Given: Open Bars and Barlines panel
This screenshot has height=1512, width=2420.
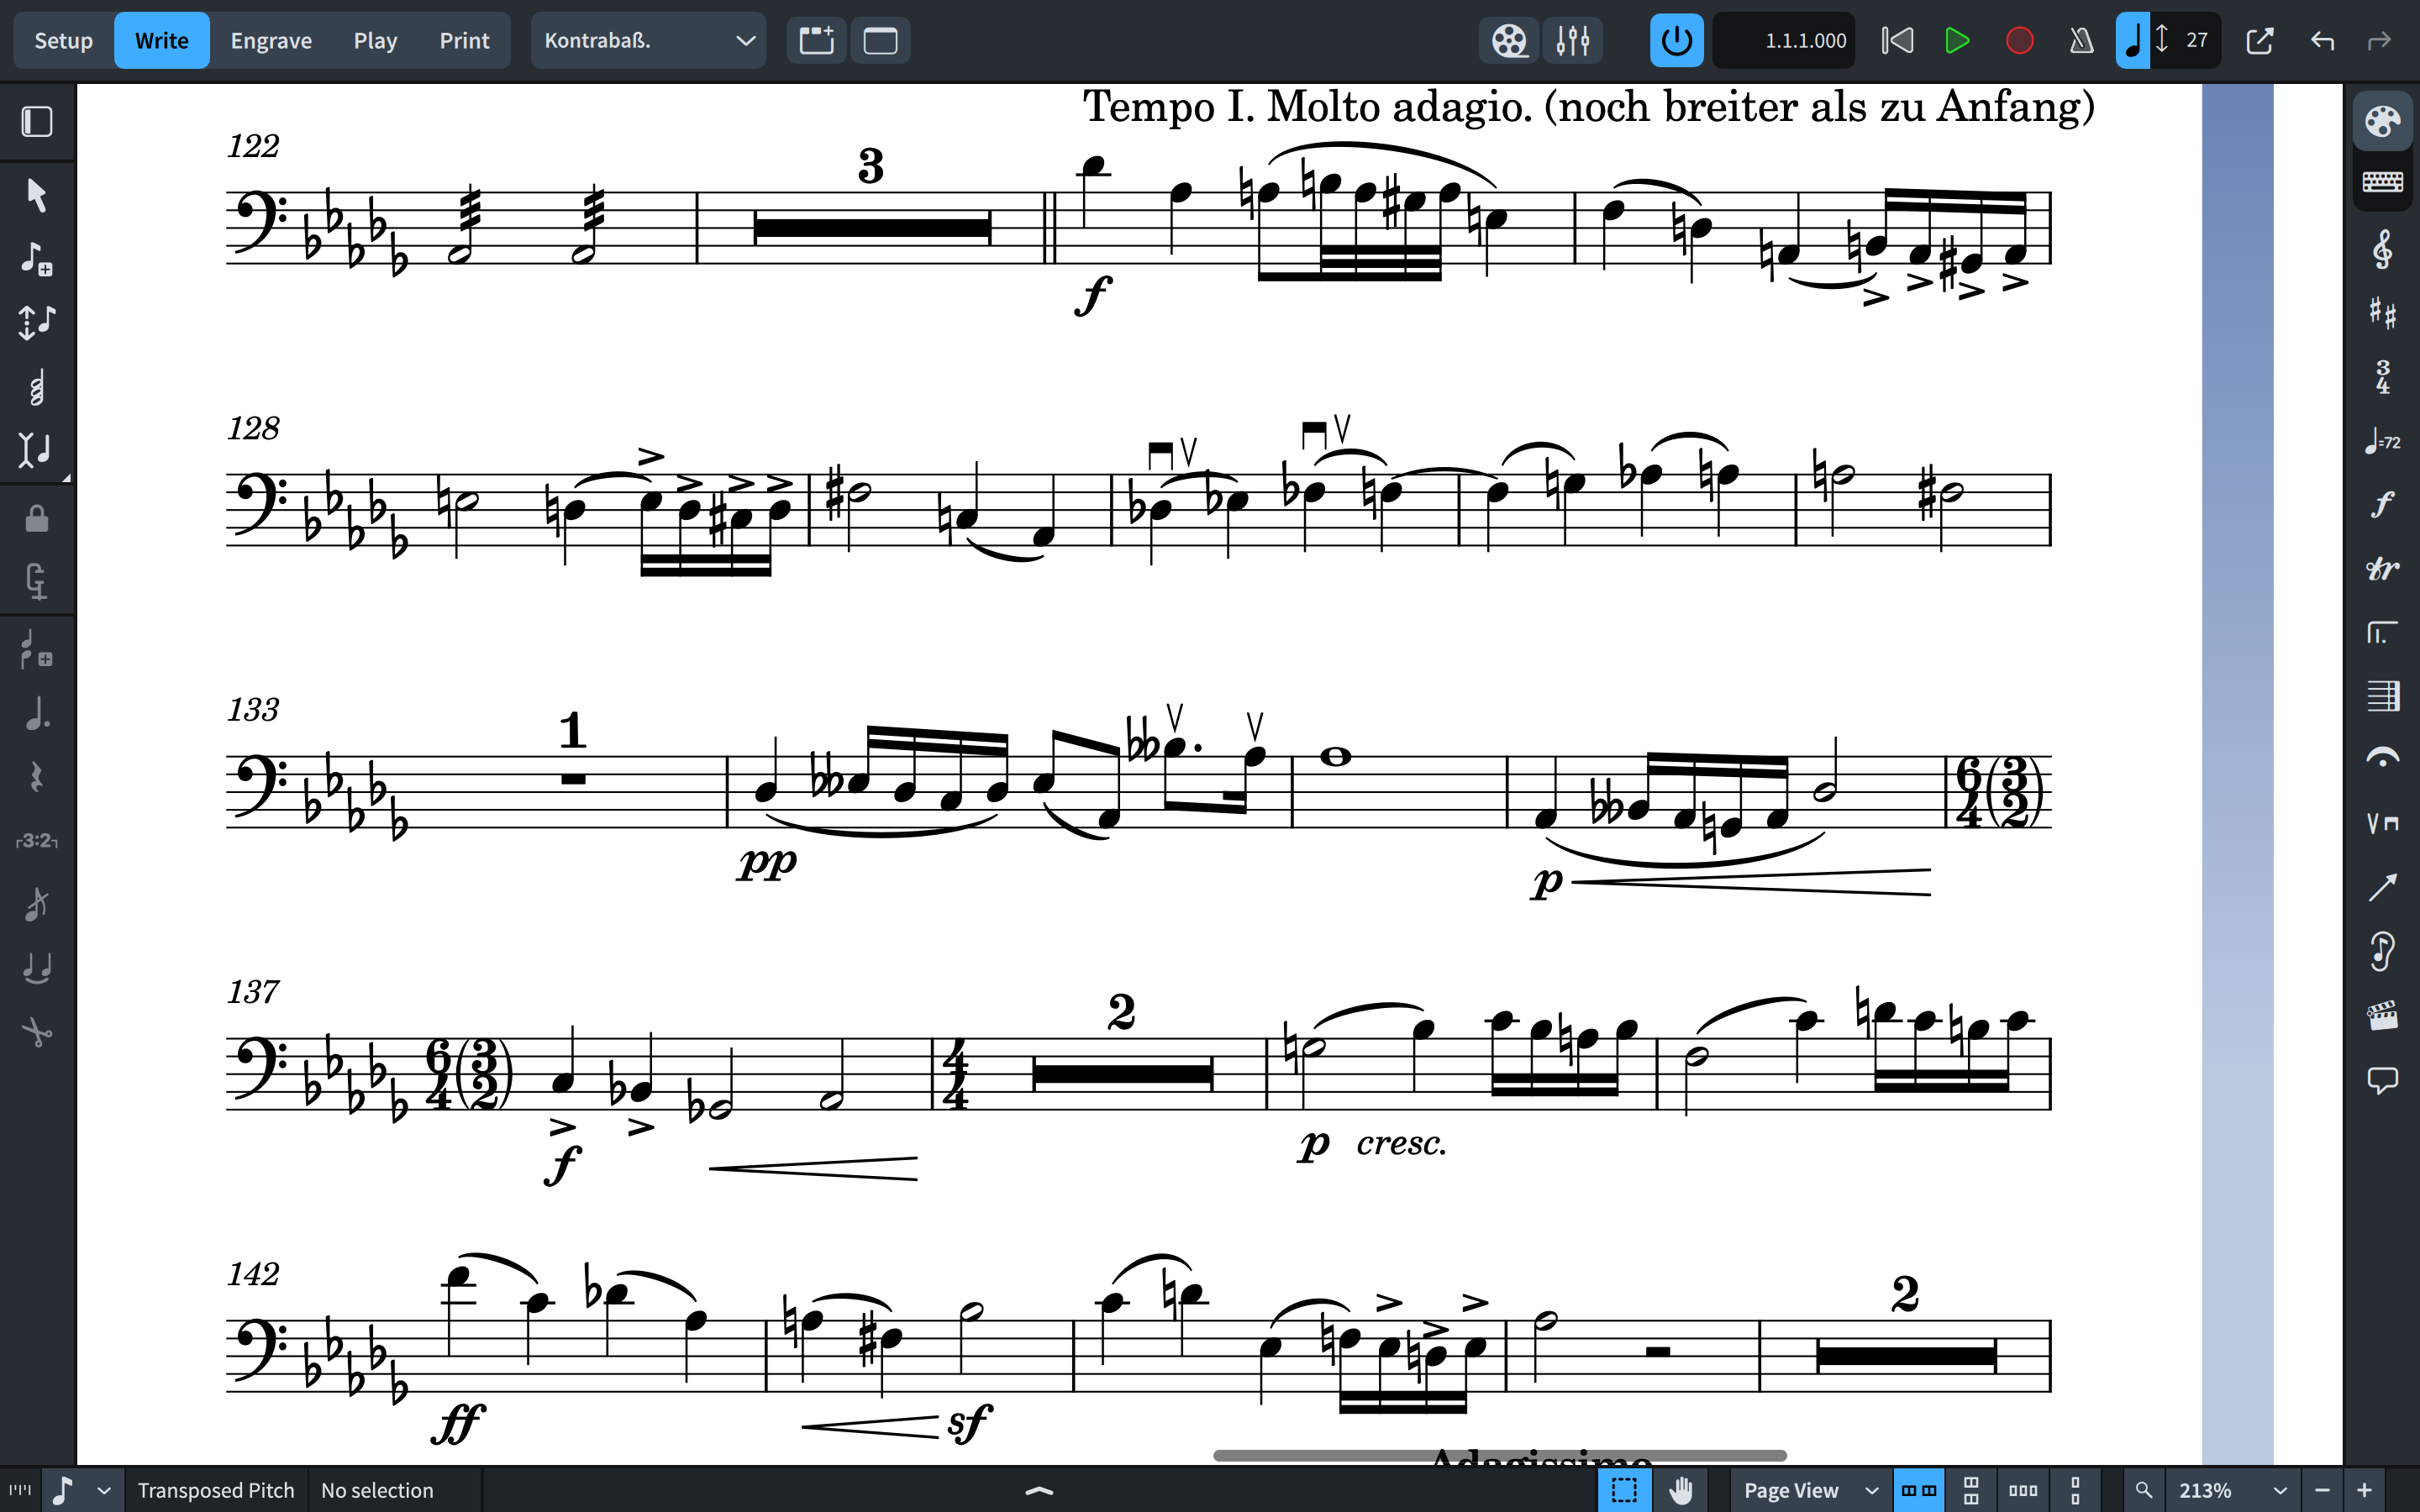Looking at the screenshot, I should tap(2382, 696).
